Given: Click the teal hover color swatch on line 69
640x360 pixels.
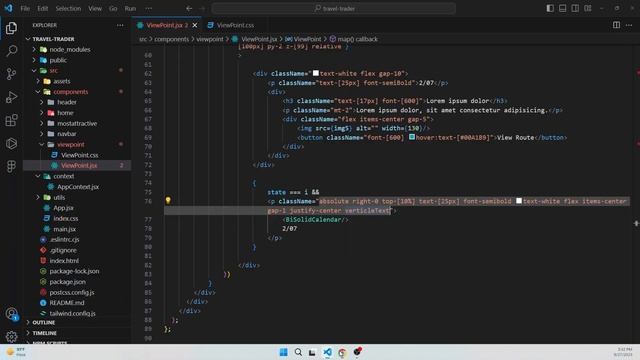Looking at the screenshot, I should (x=412, y=137).
